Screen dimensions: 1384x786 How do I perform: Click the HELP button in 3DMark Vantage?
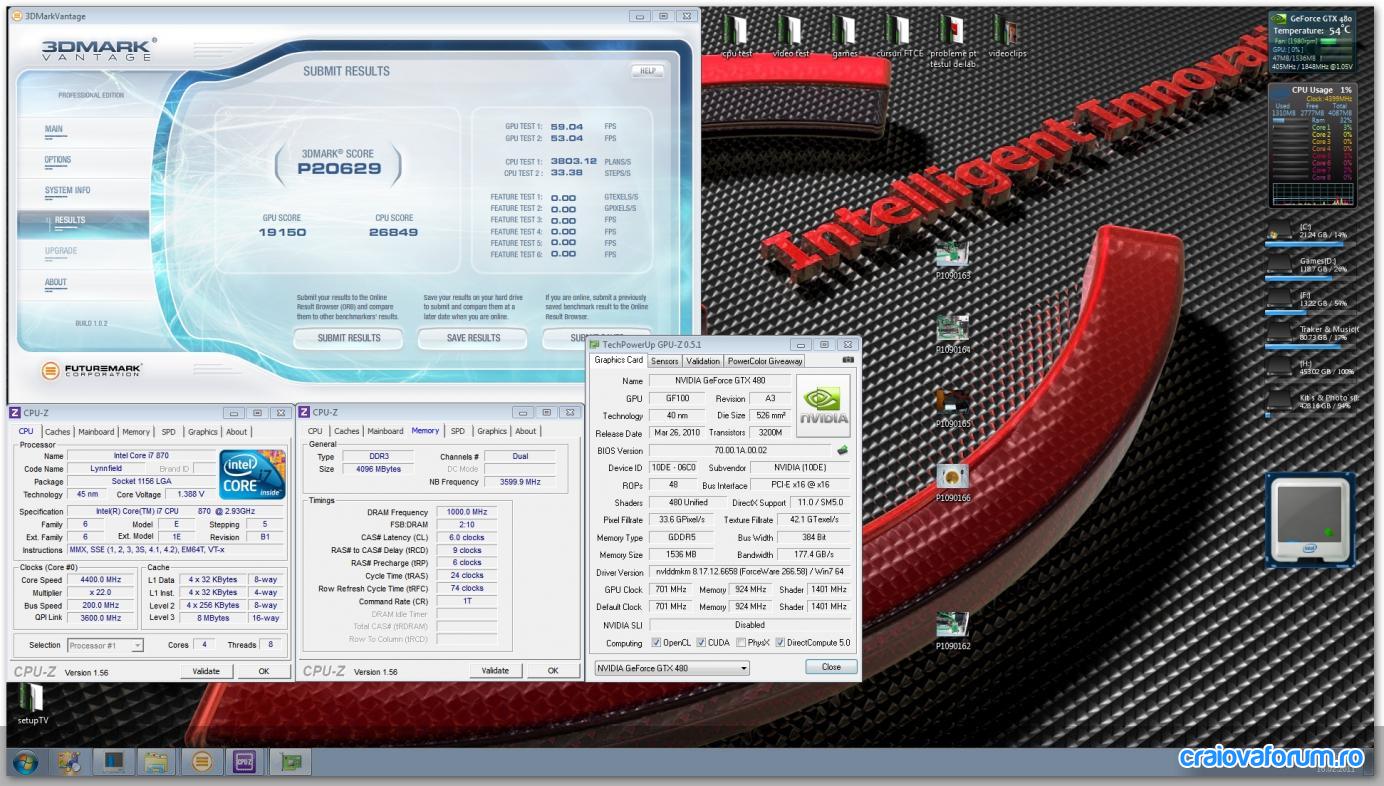[x=648, y=71]
